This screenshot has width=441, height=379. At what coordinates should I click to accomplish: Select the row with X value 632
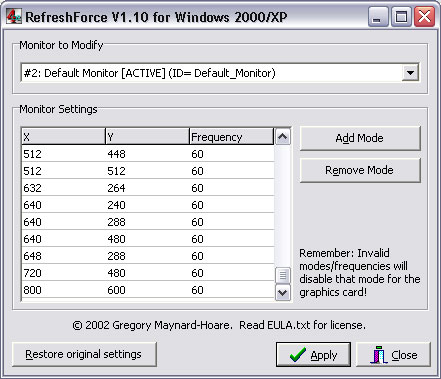[x=148, y=188]
